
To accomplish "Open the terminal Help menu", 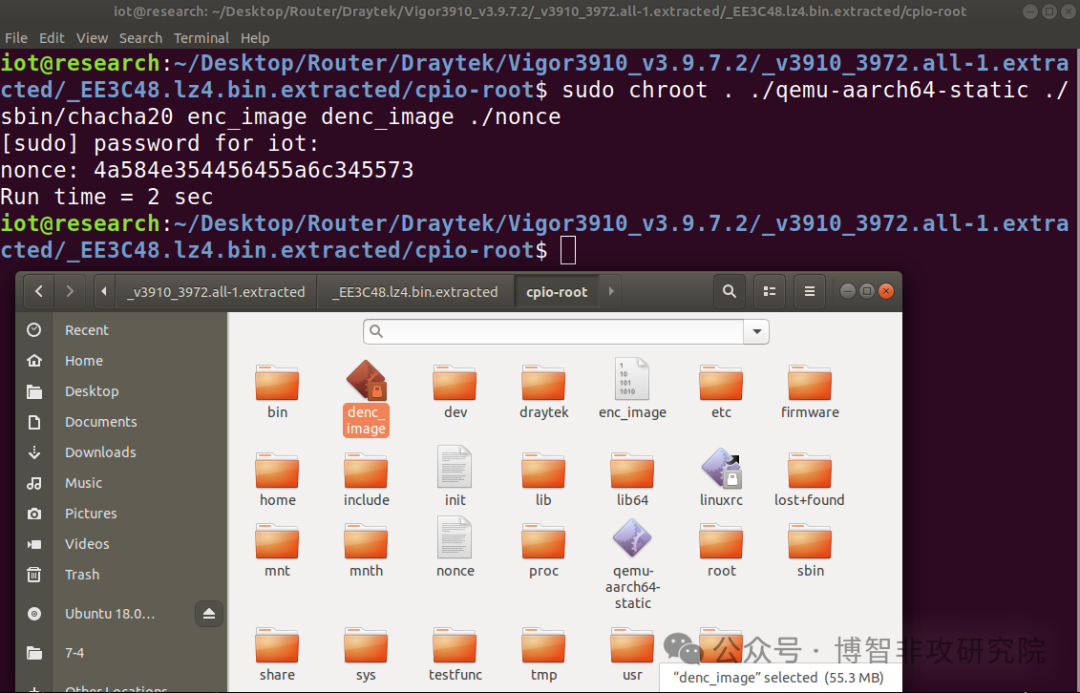I will (x=255, y=38).
